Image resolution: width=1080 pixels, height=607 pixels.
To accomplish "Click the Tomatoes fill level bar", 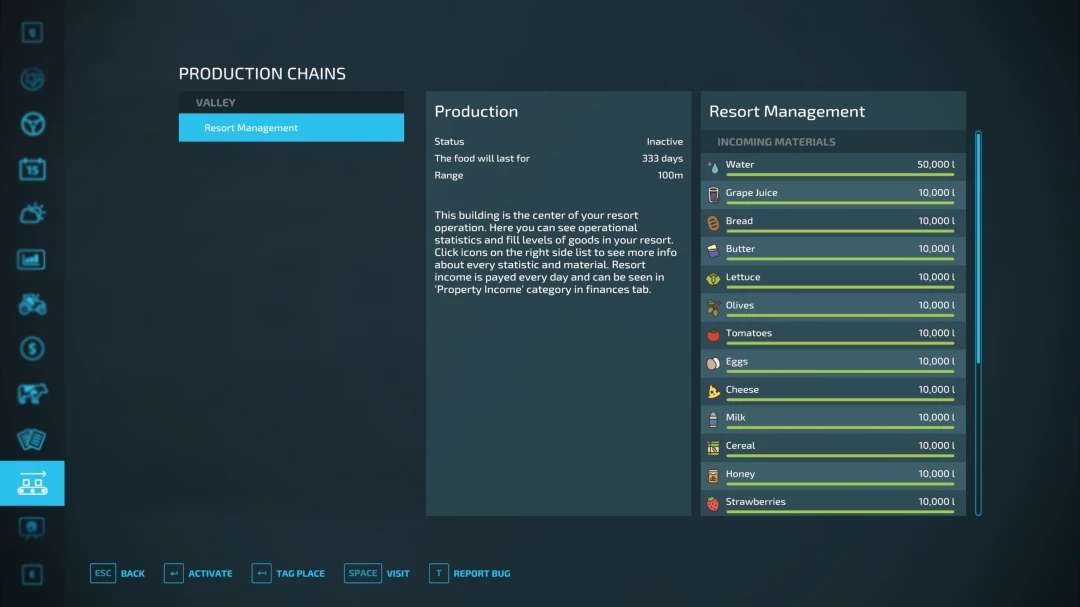I will [839, 343].
